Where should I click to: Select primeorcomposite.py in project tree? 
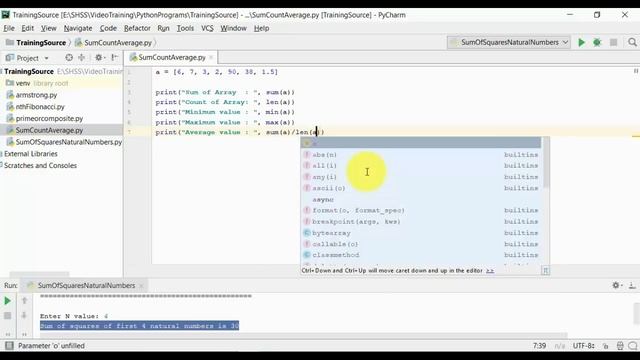point(49,119)
